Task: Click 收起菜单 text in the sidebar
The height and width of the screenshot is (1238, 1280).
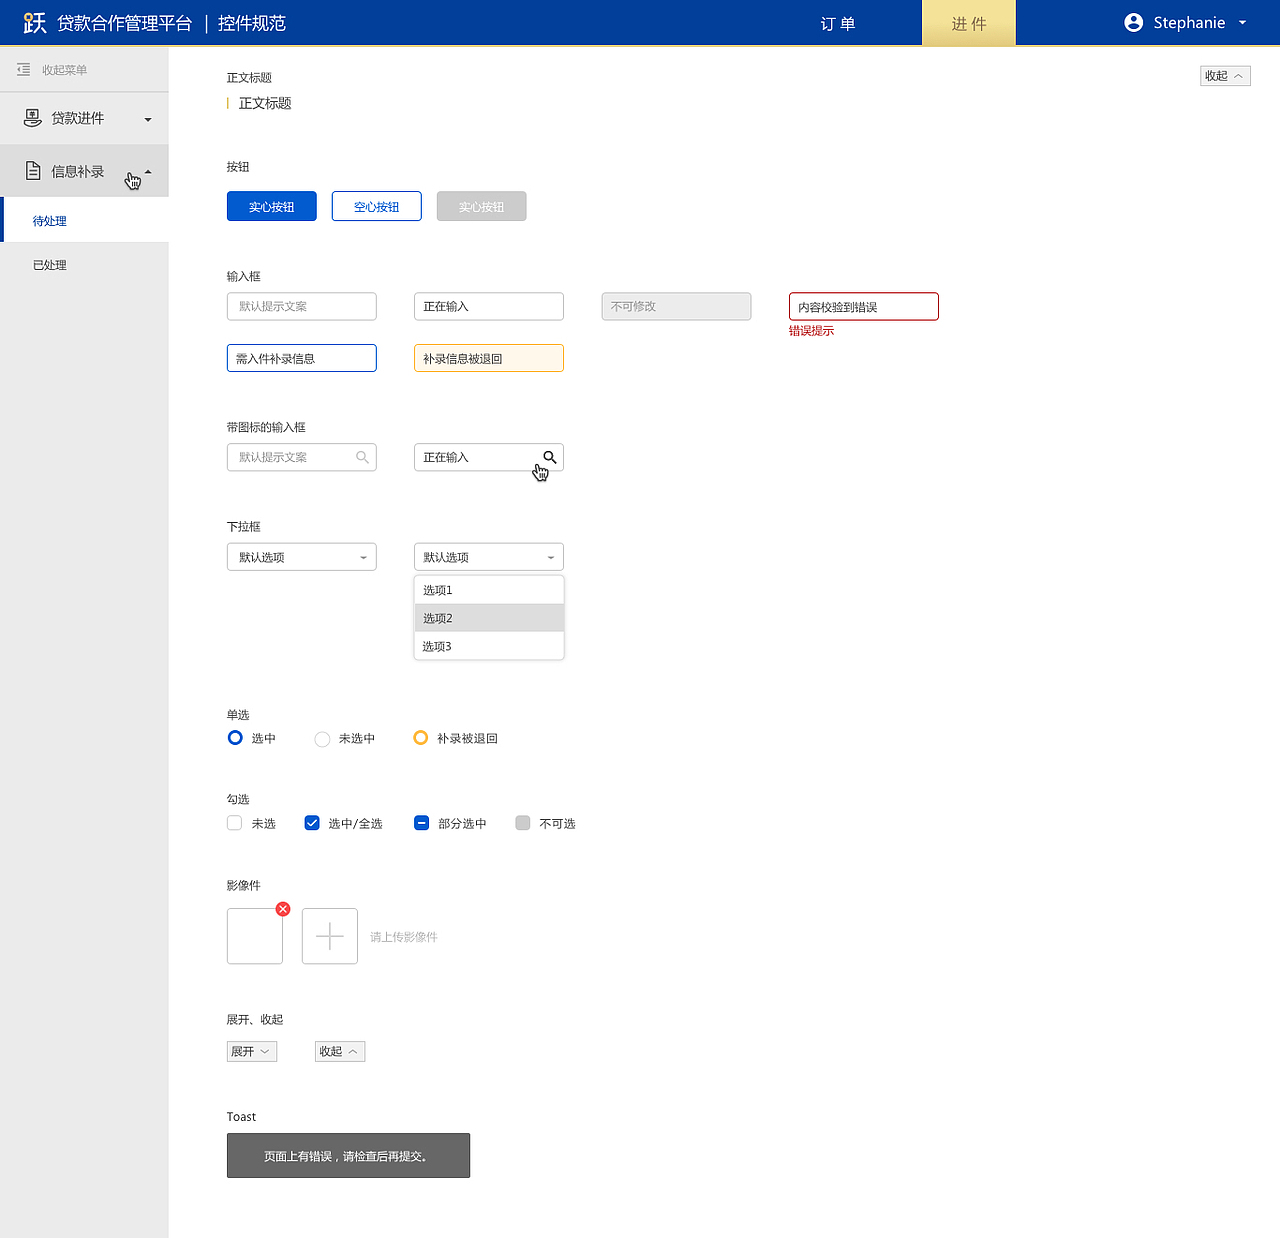Action: (65, 70)
